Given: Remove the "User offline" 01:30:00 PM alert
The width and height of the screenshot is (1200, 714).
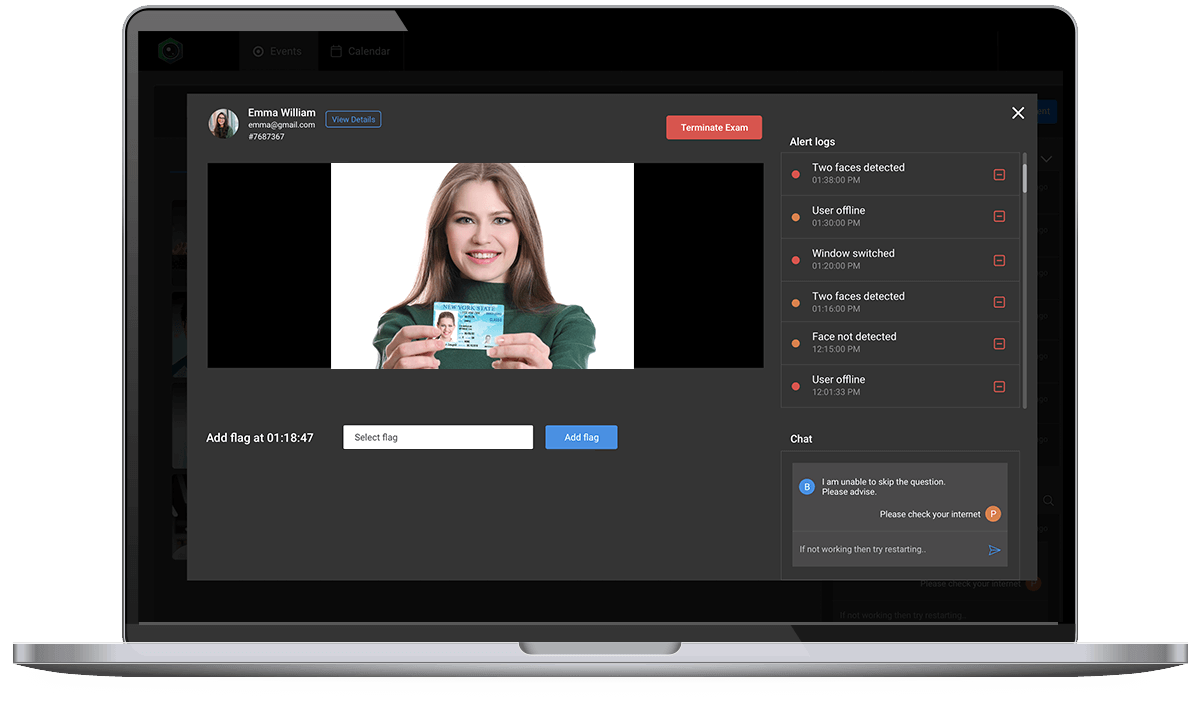Looking at the screenshot, I should point(999,216).
